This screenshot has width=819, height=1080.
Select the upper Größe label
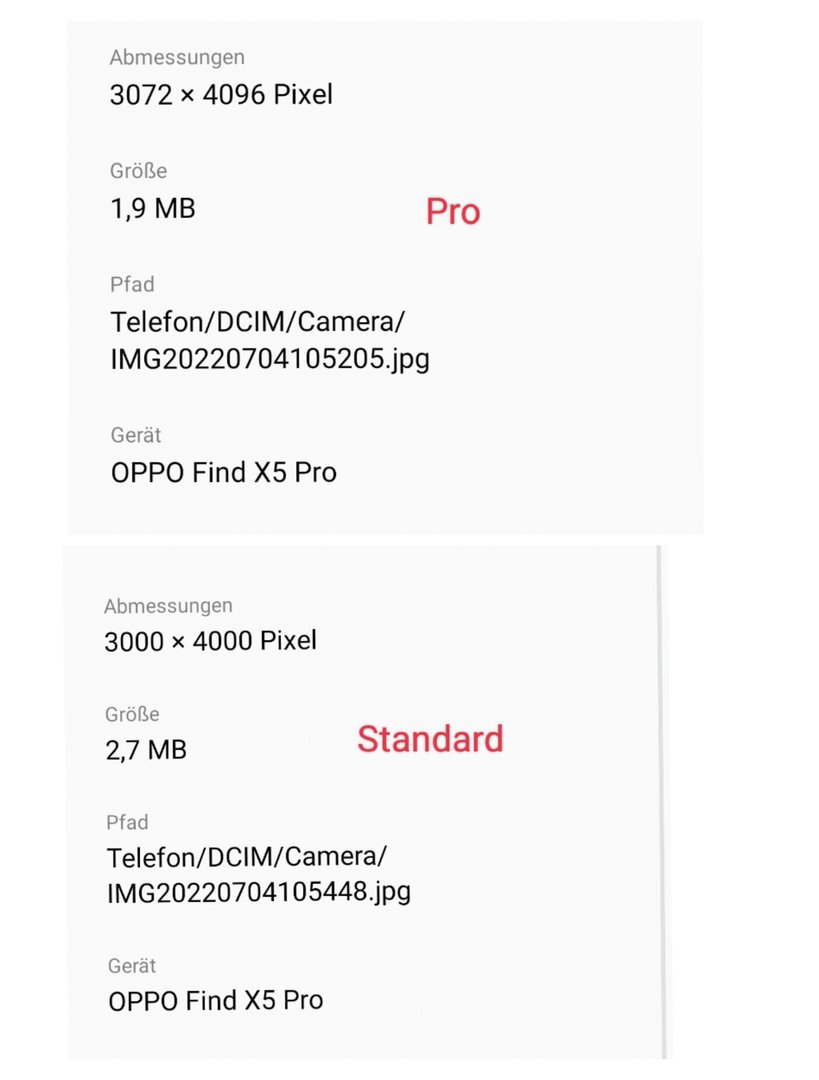click(x=138, y=170)
